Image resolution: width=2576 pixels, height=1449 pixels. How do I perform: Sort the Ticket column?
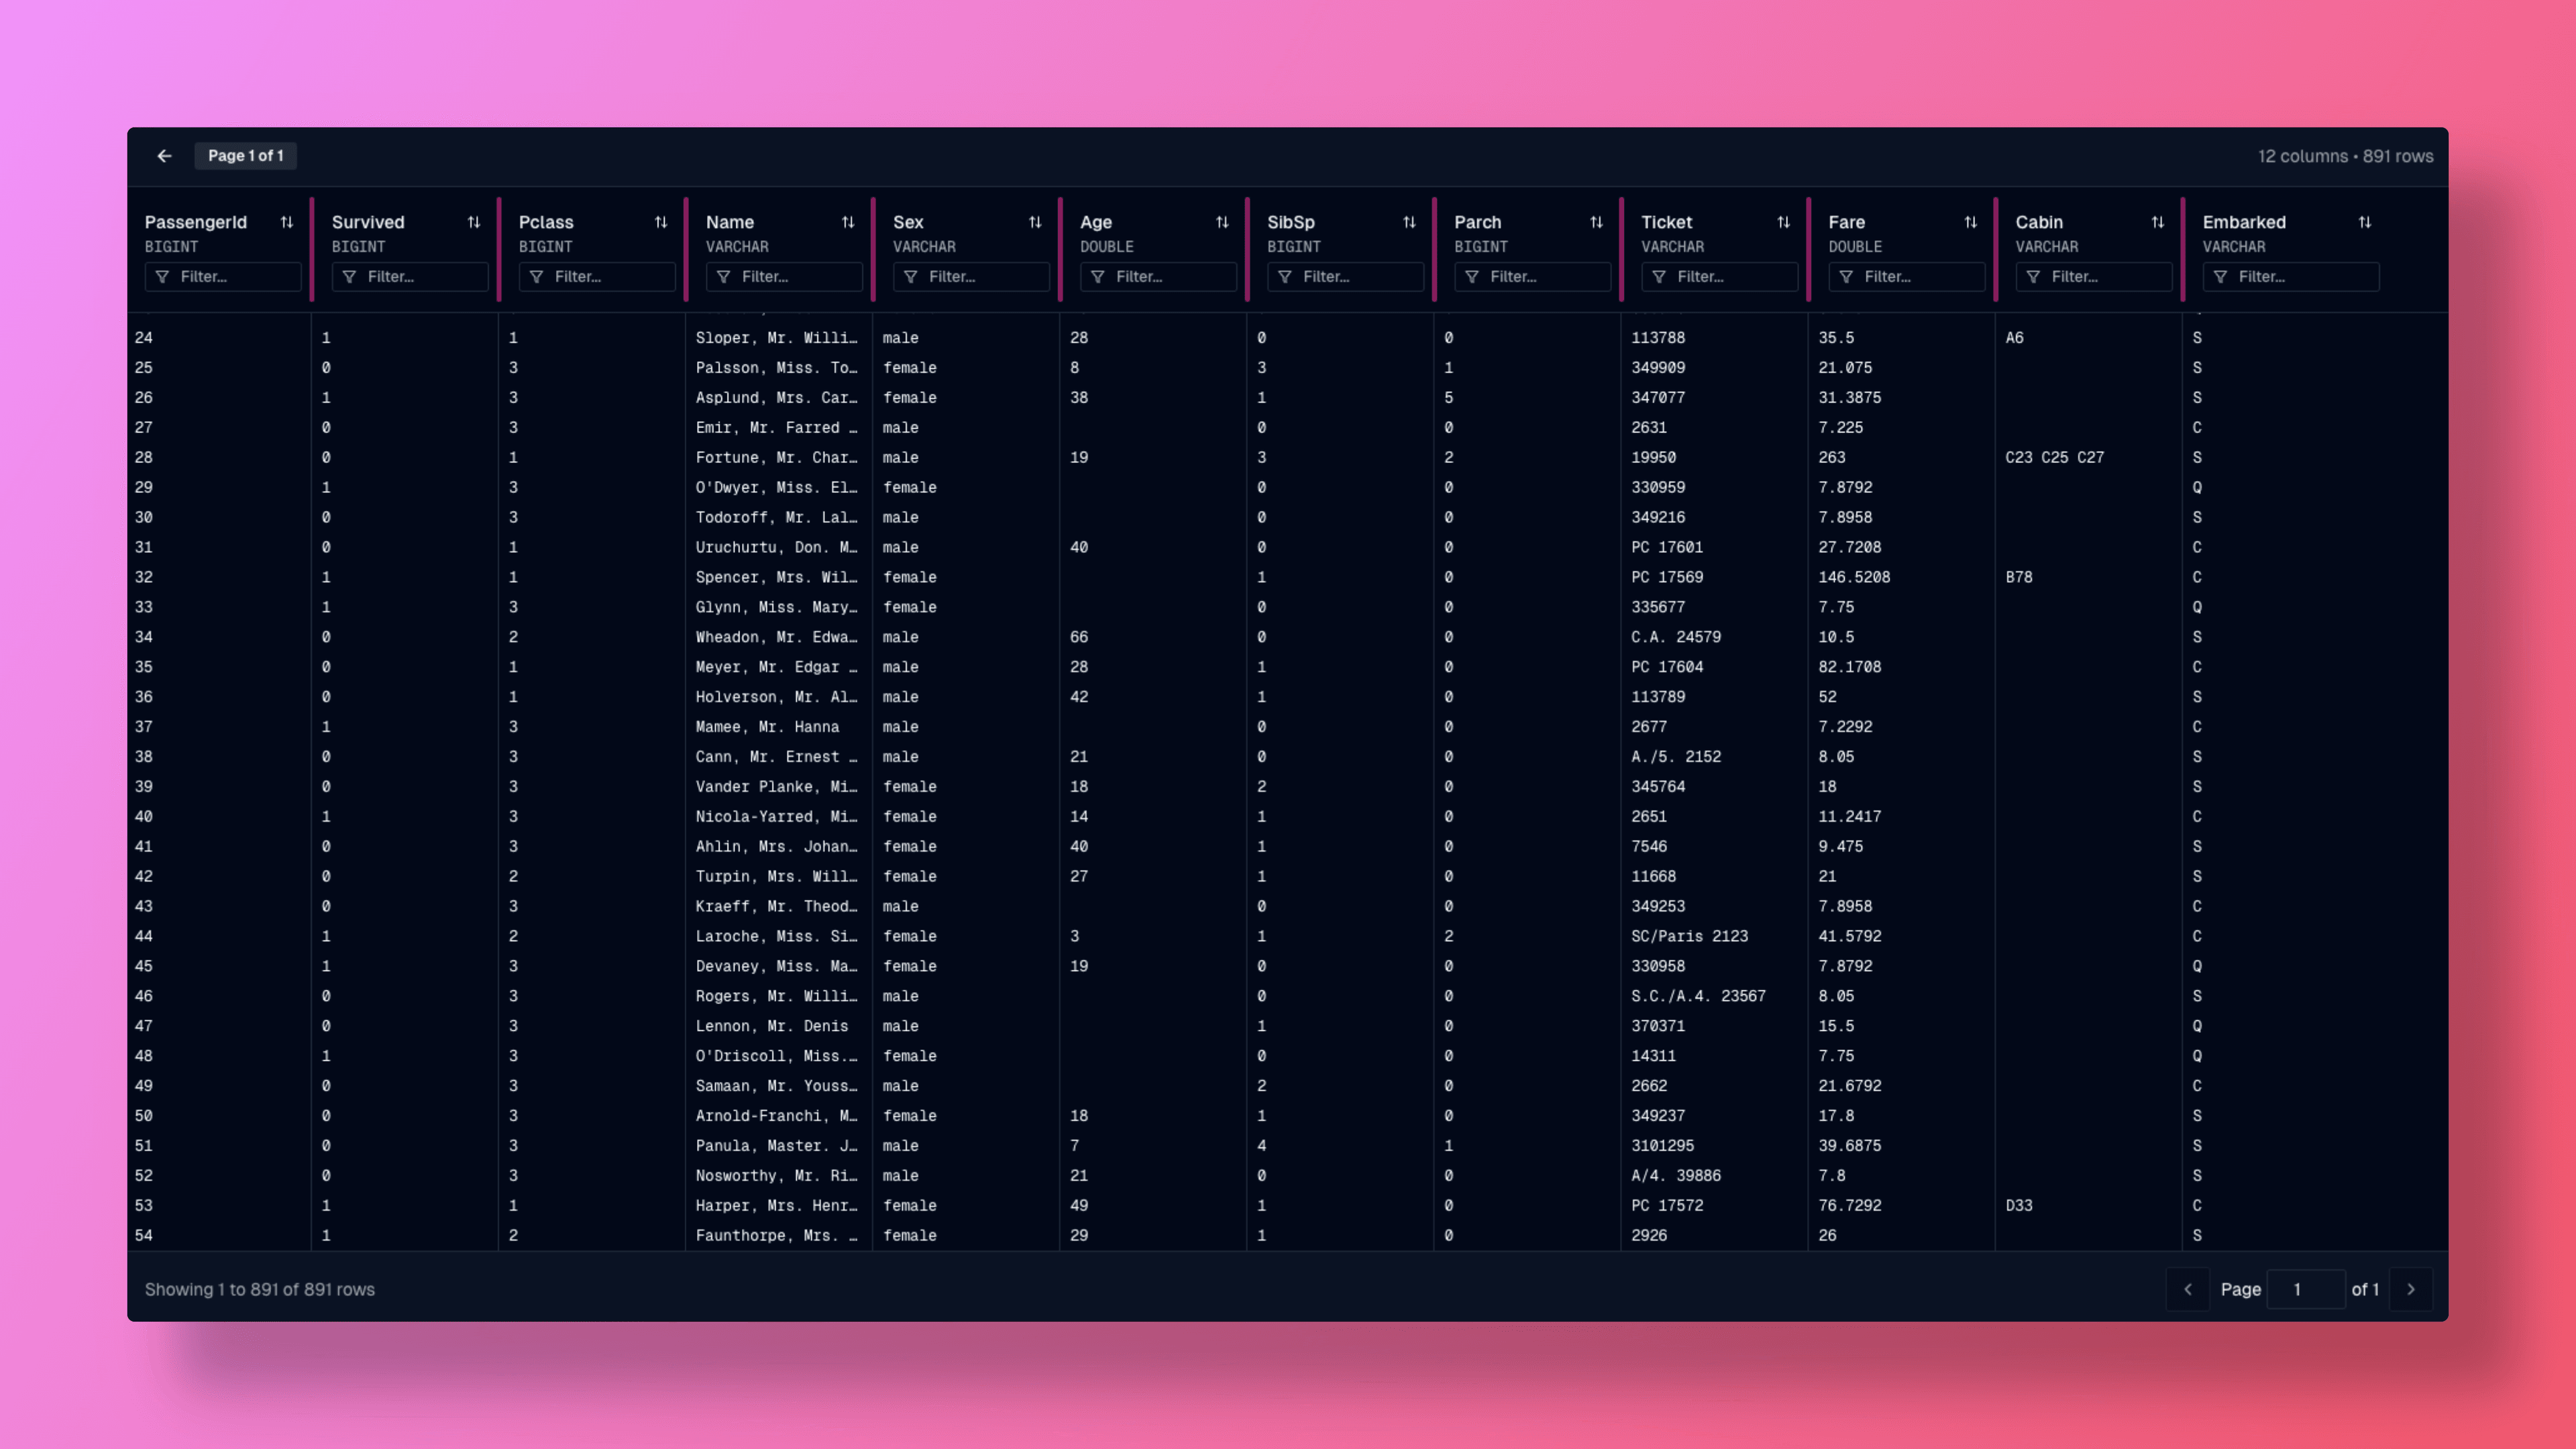pos(1783,222)
